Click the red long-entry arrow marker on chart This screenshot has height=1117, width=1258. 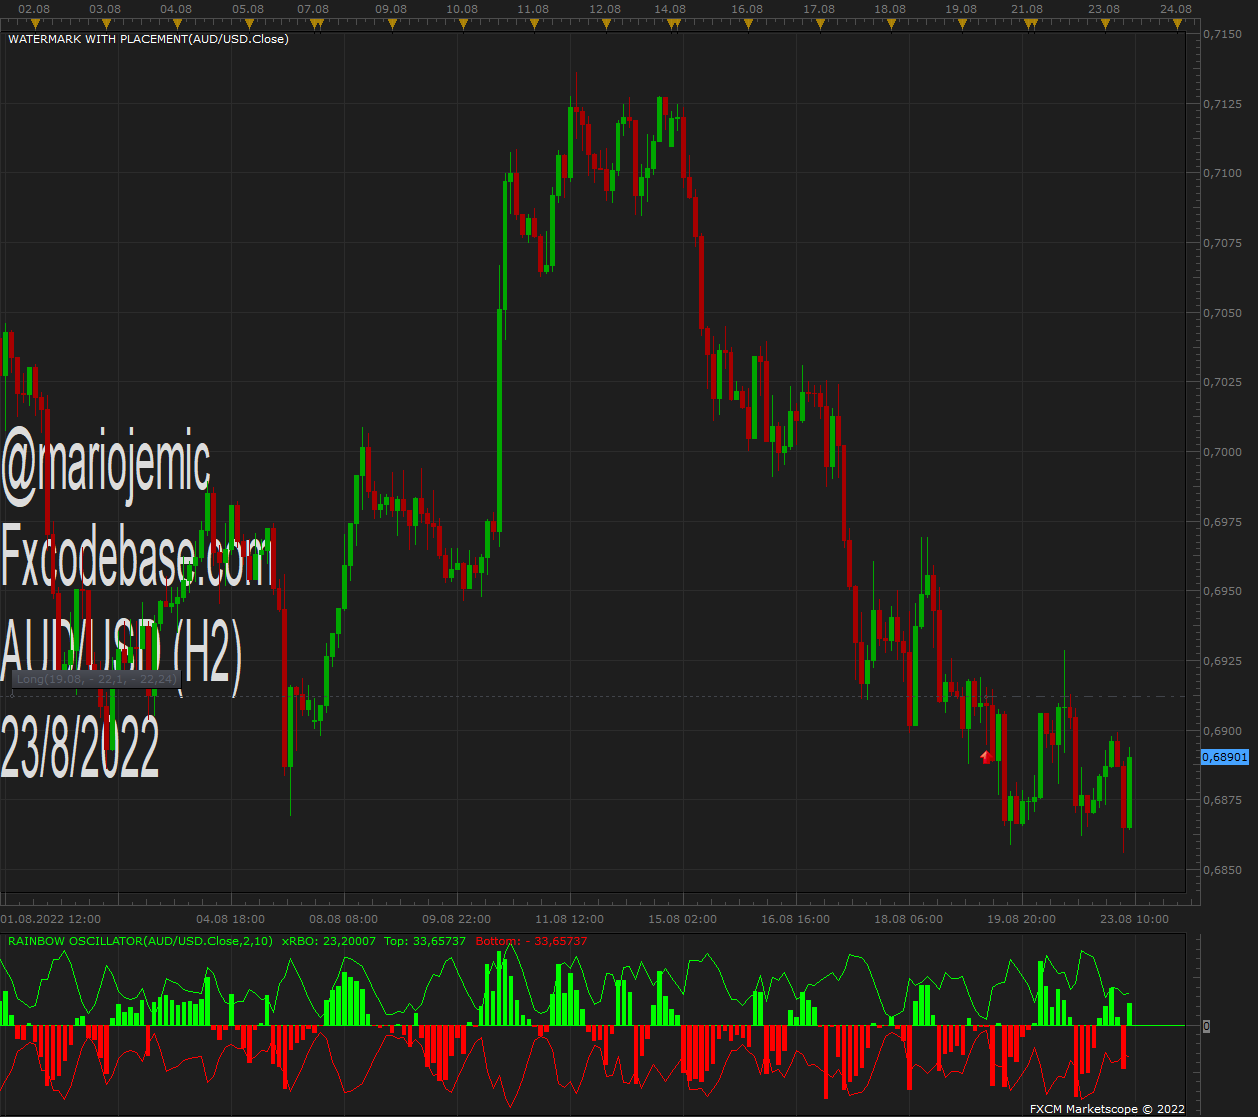click(x=988, y=756)
